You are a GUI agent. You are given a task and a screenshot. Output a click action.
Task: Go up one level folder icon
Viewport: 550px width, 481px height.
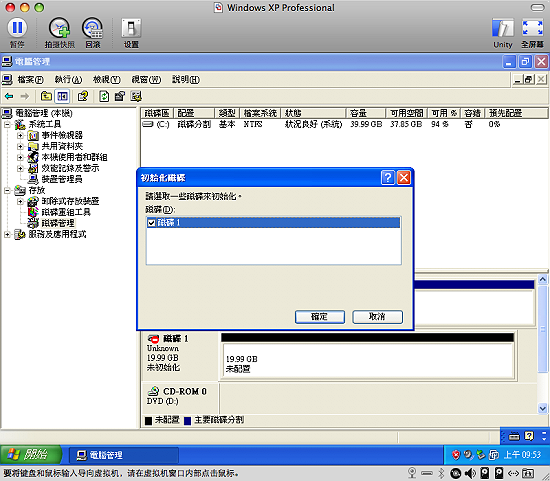(x=46, y=96)
